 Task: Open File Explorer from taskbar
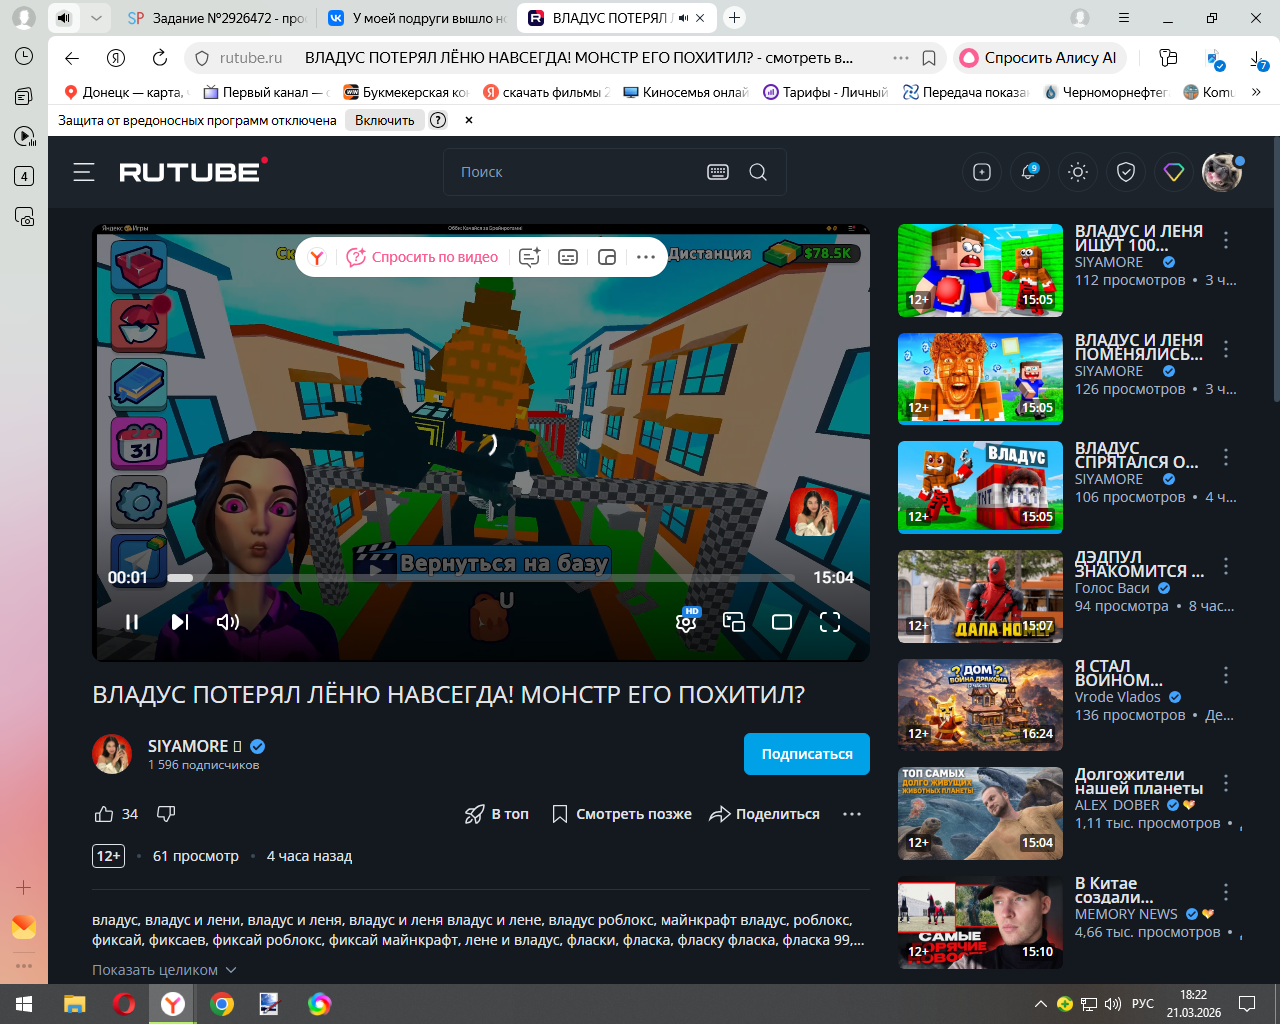[x=74, y=1004]
